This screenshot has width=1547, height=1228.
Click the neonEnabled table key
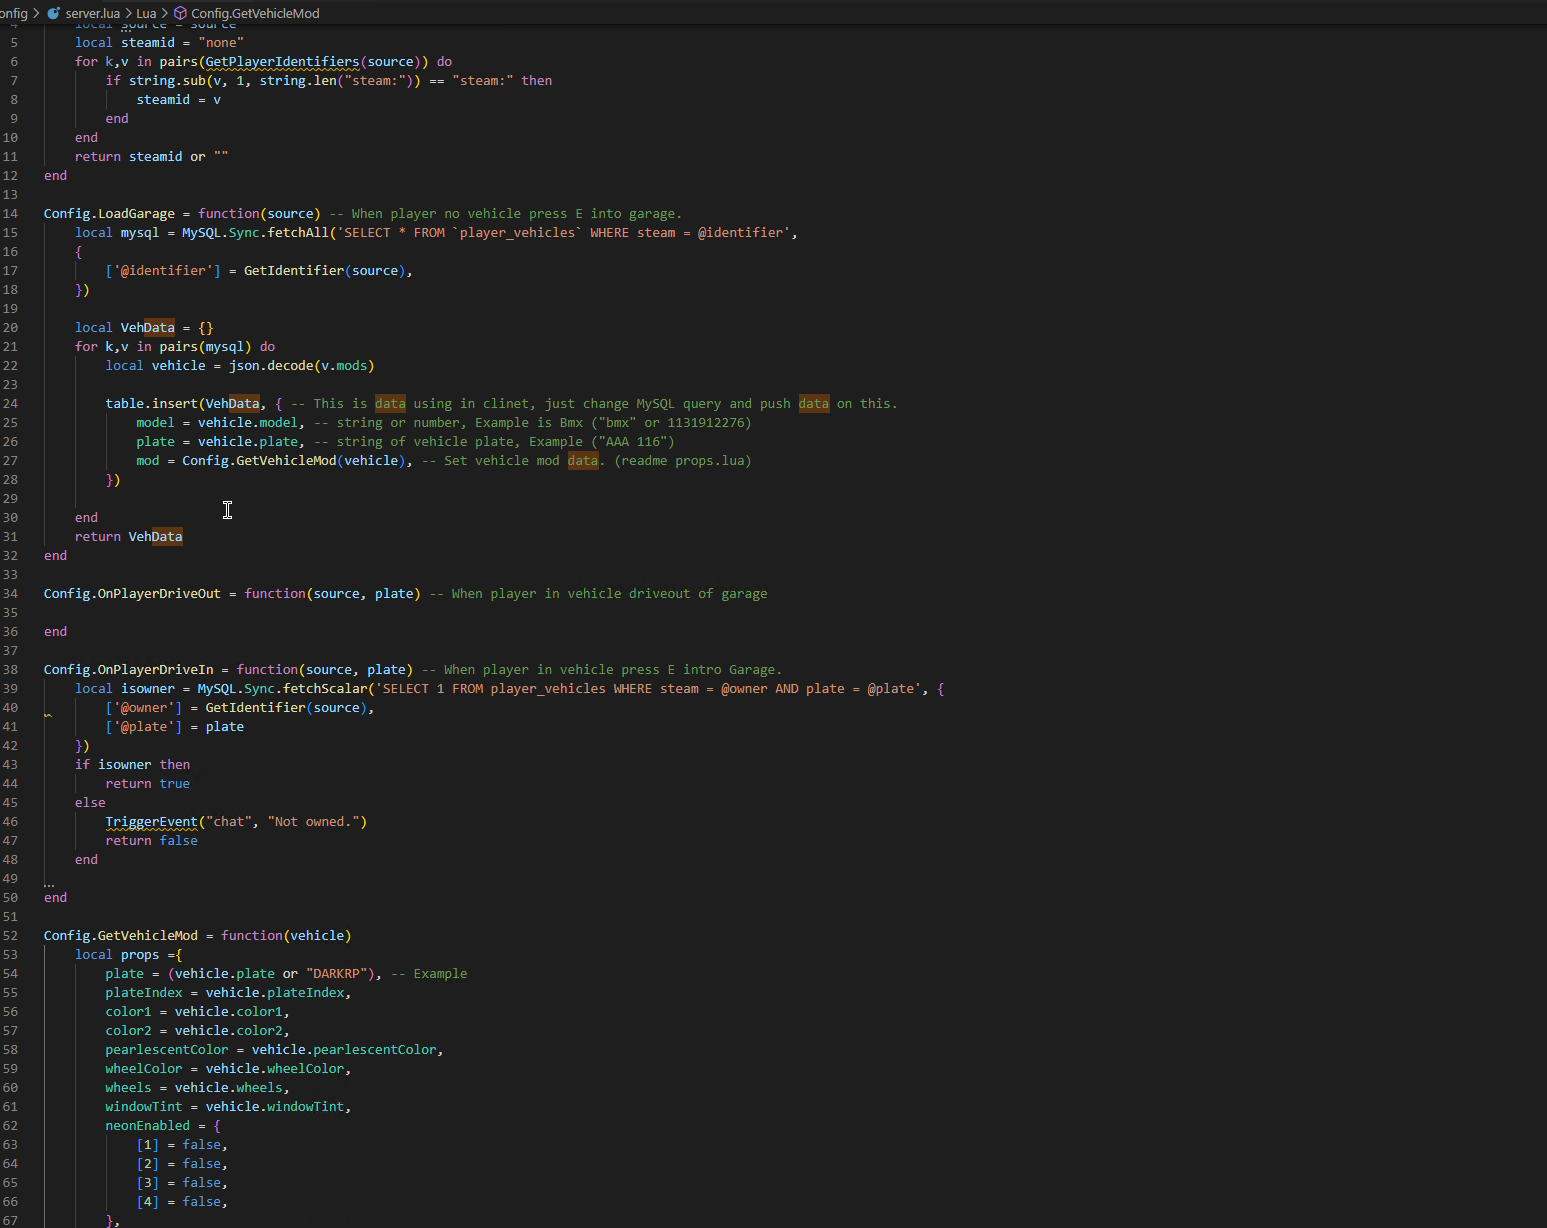pyautogui.click(x=147, y=1126)
